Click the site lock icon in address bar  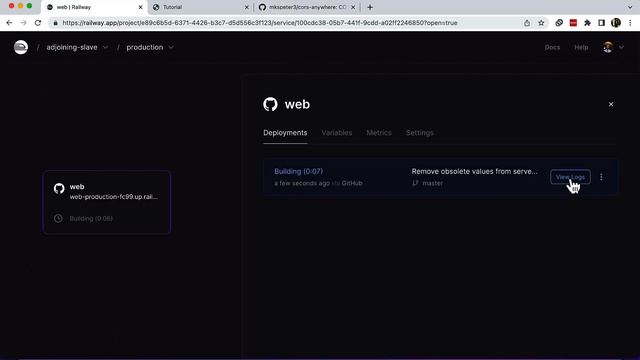tap(56, 23)
